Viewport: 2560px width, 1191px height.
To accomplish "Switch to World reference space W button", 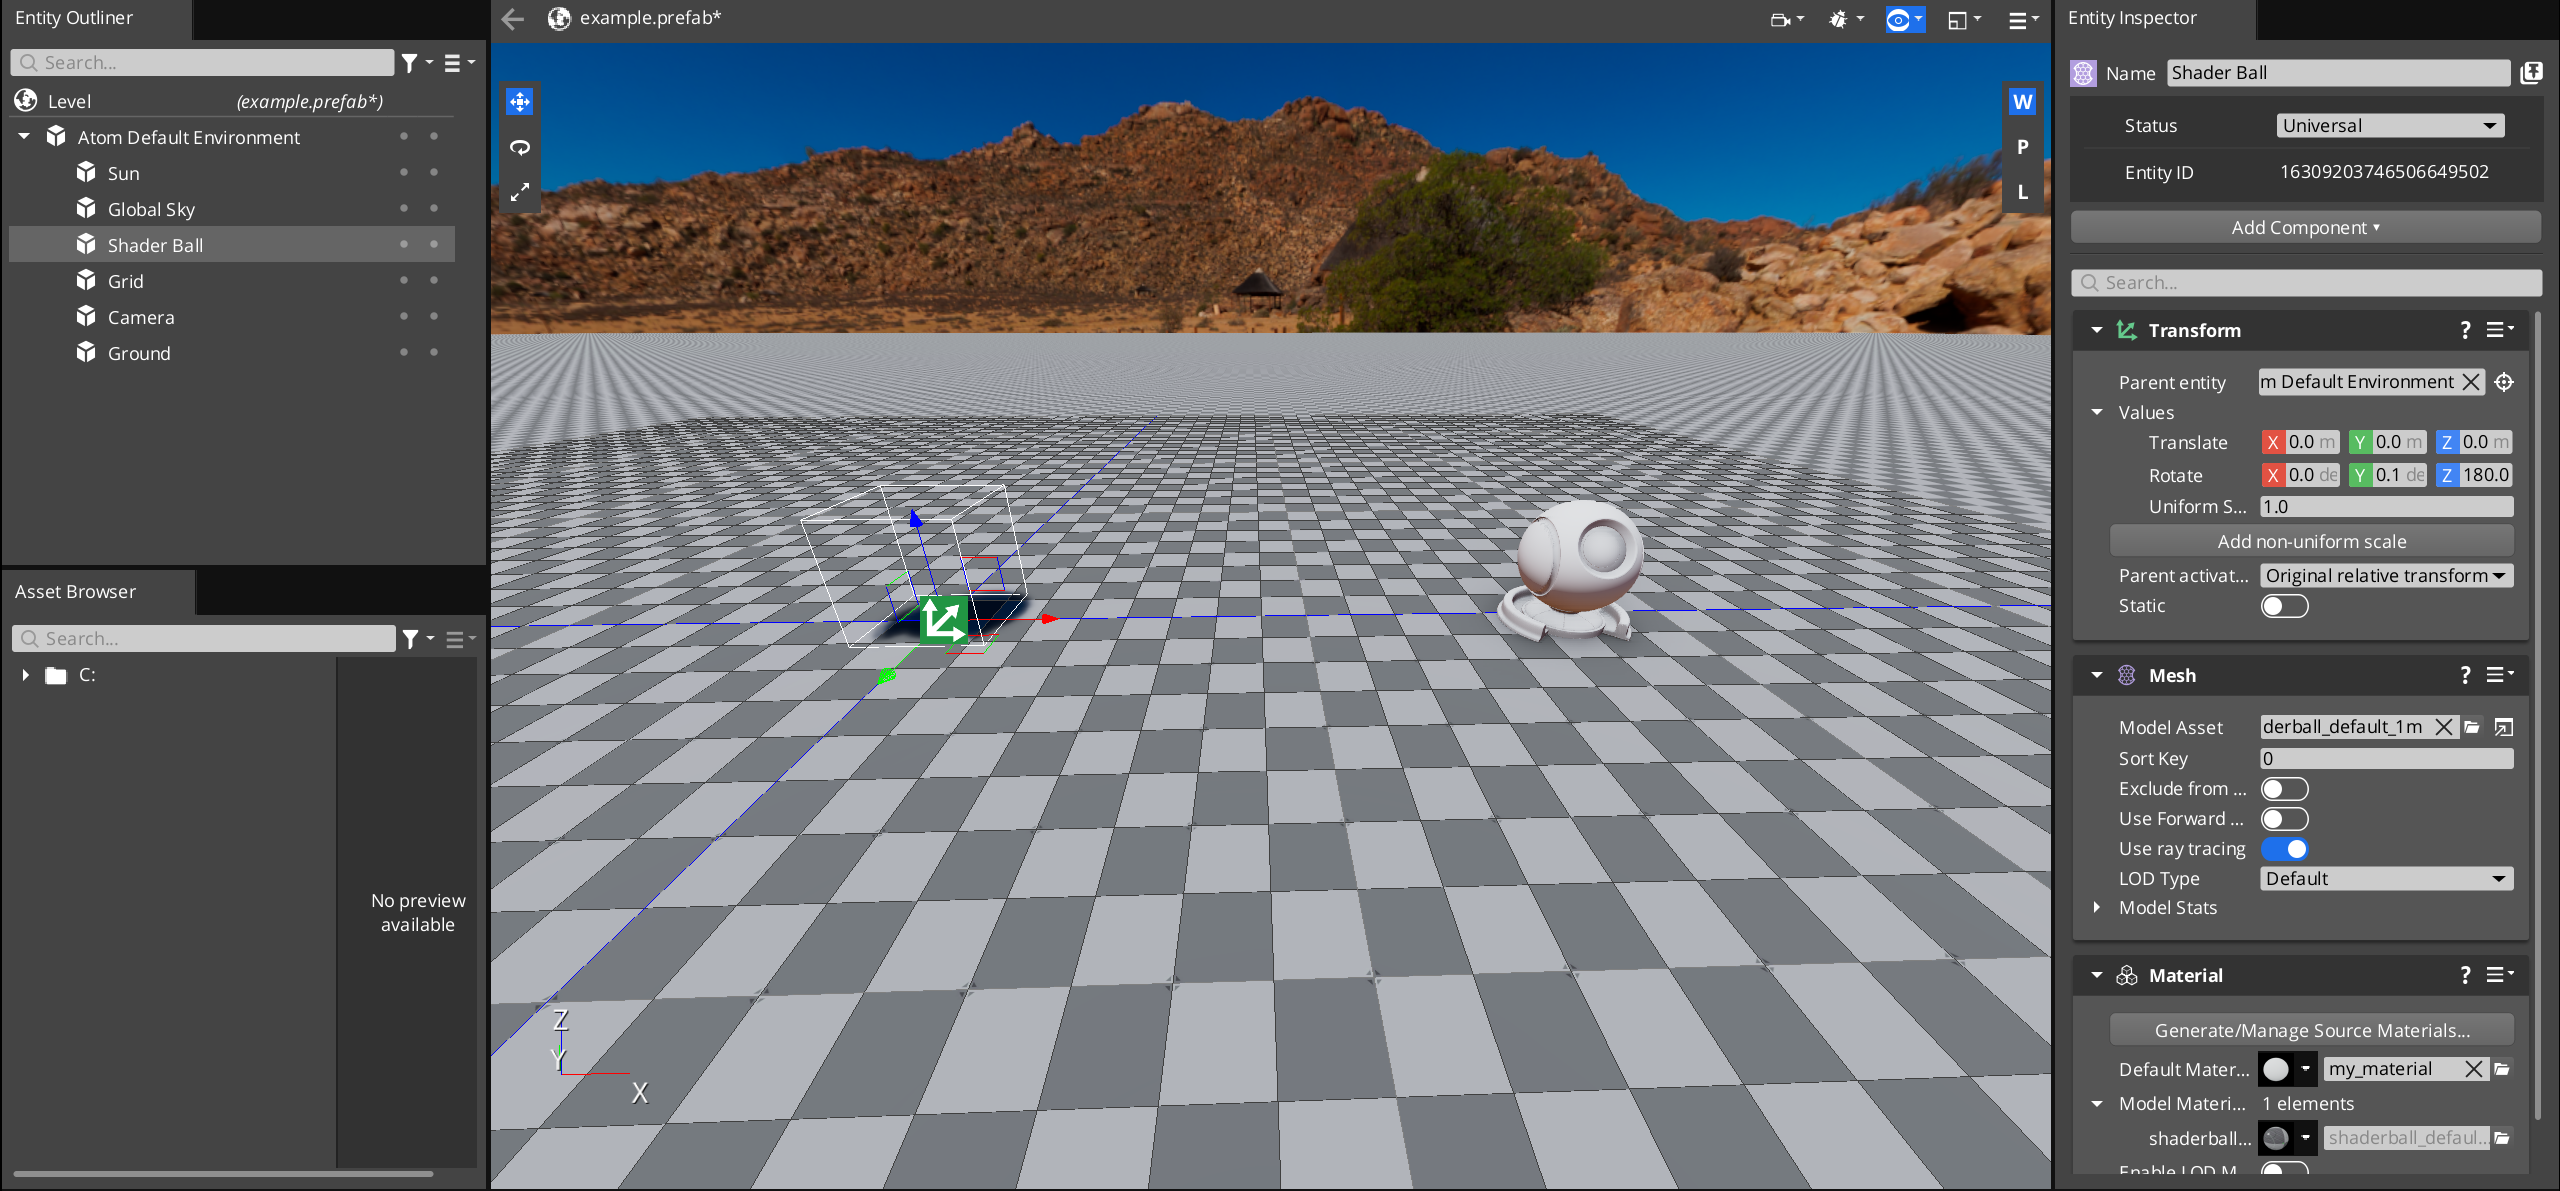I will pos(2022,102).
